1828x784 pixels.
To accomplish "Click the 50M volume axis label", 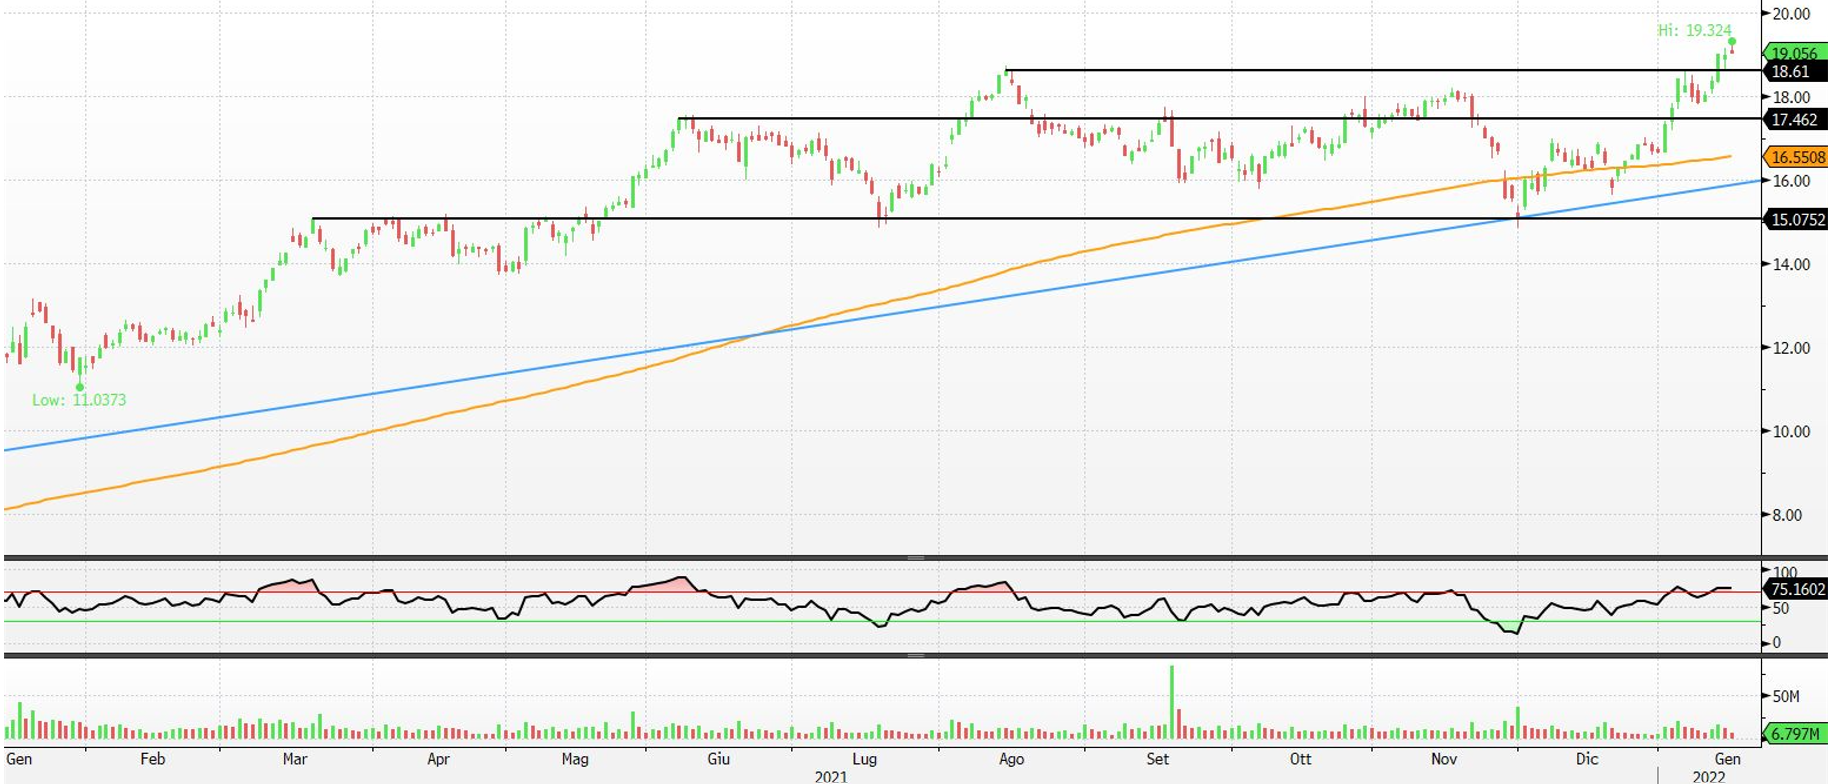I will [x=1786, y=696].
